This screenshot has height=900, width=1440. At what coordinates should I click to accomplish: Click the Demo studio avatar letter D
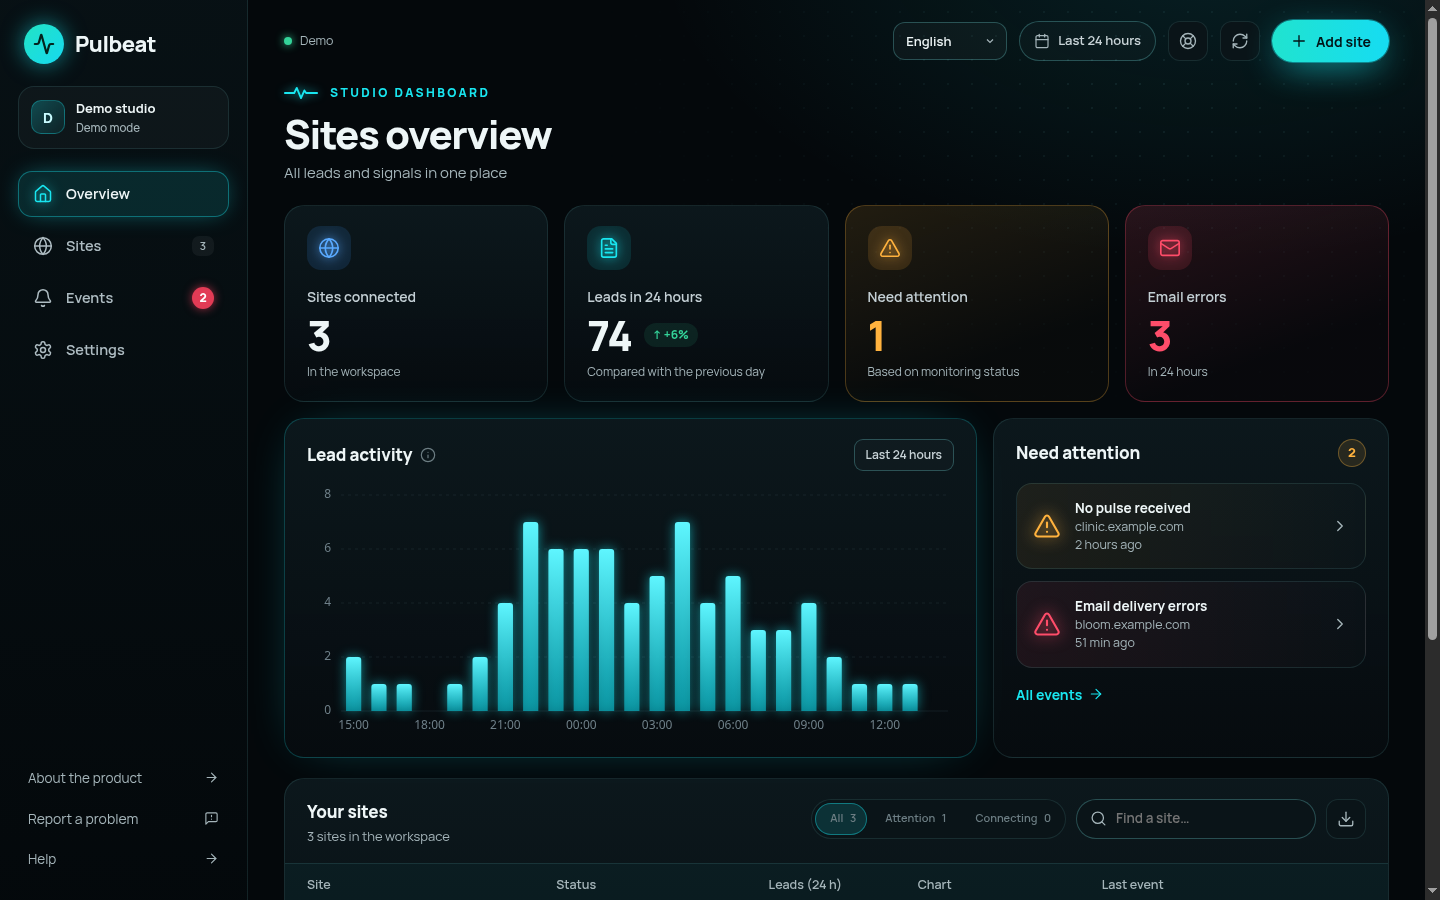(x=48, y=118)
